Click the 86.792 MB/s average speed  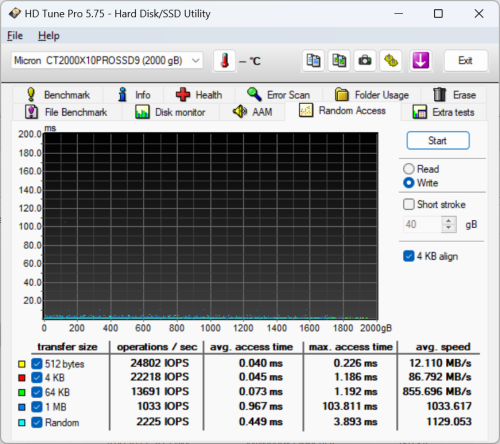440,377
